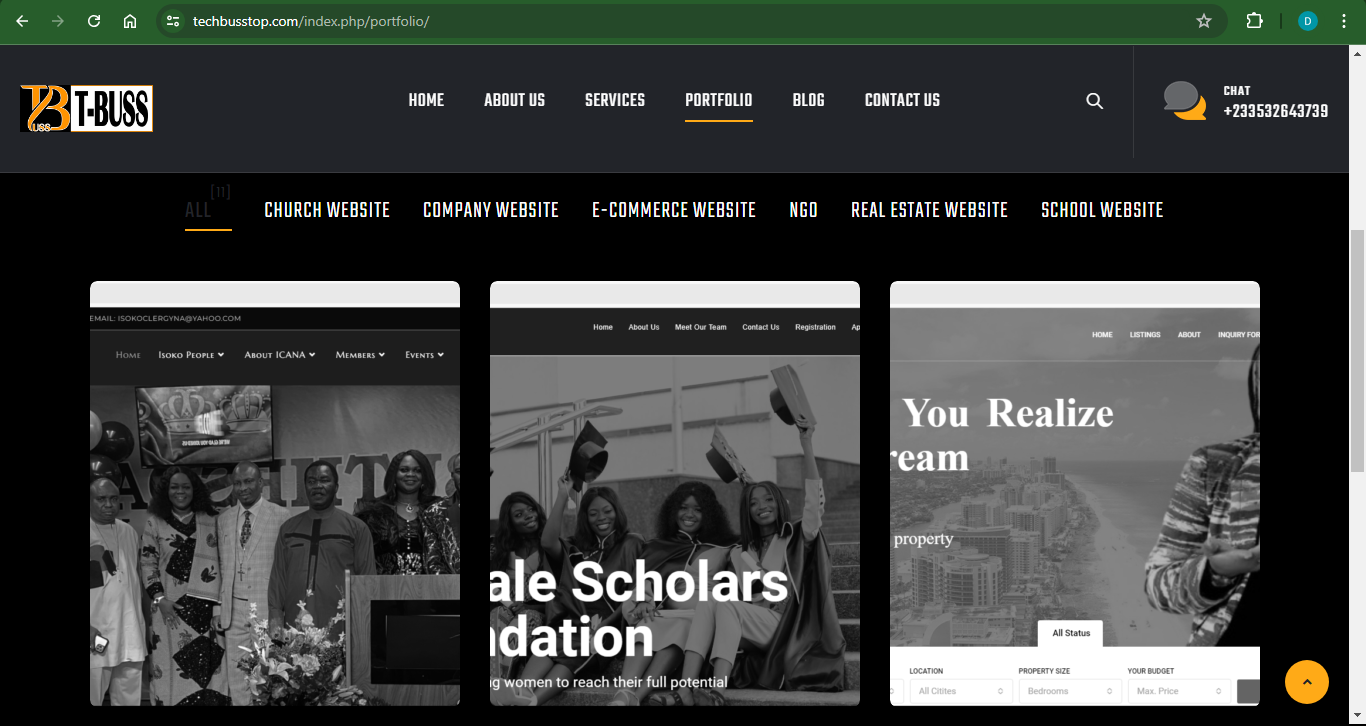Click the Contact Us navigation link
This screenshot has width=1366, height=726.
(902, 100)
